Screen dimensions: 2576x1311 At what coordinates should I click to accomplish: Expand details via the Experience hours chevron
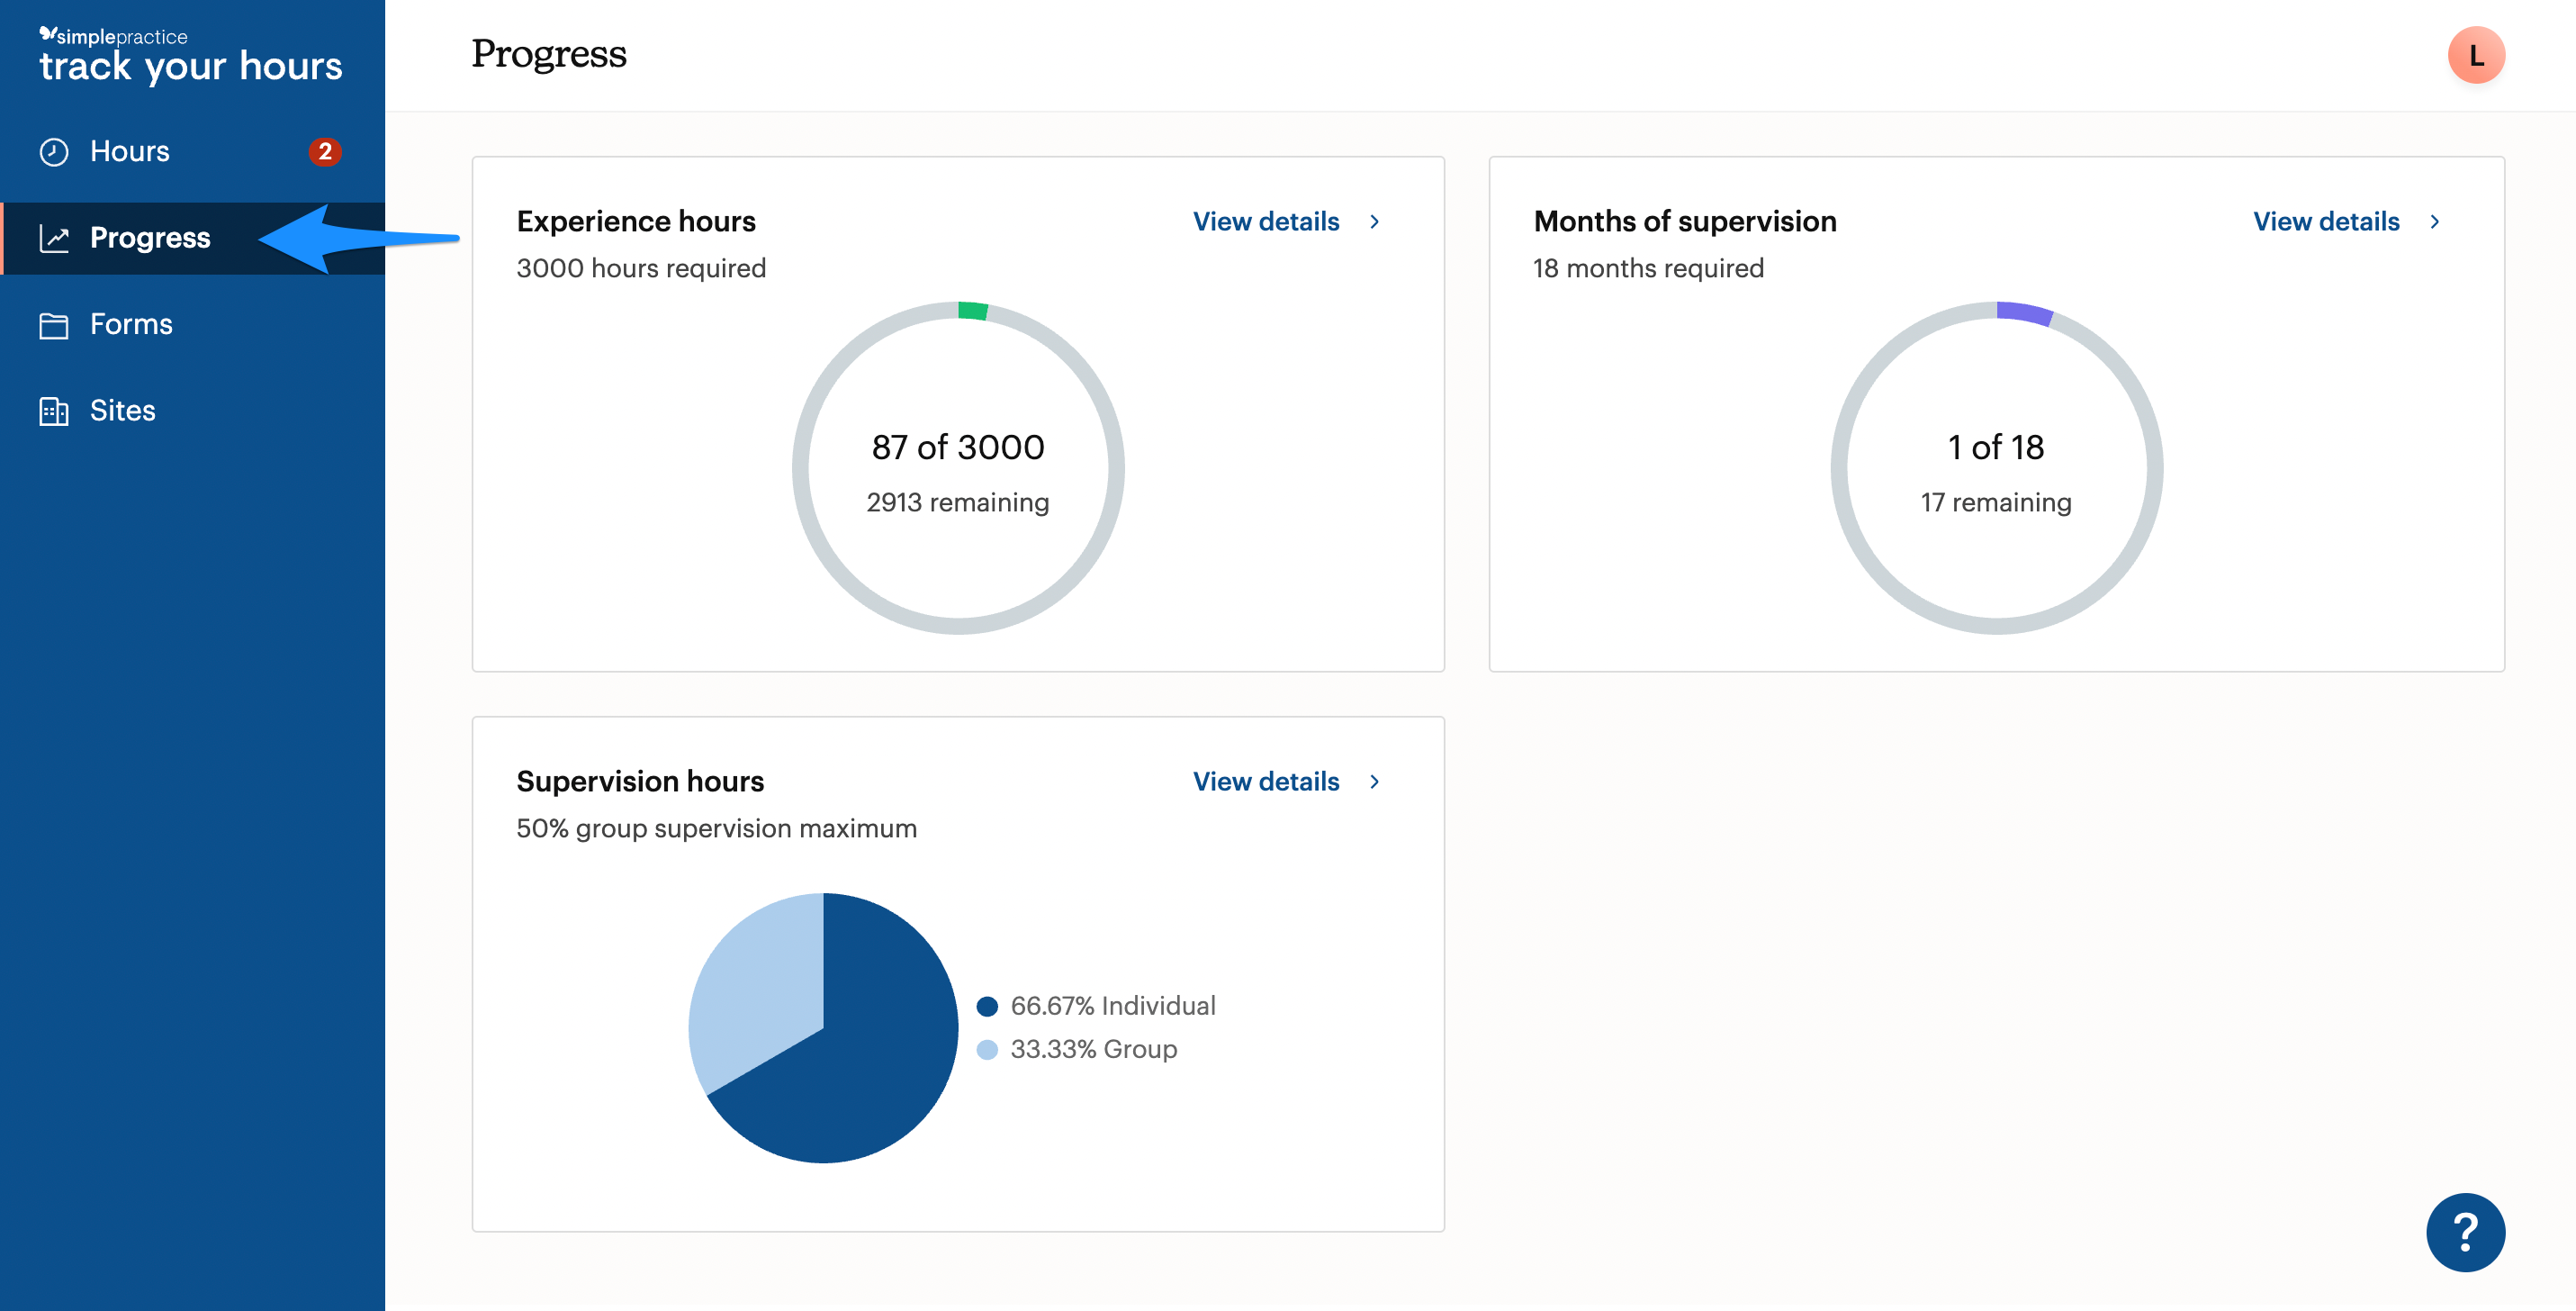pos(1377,222)
